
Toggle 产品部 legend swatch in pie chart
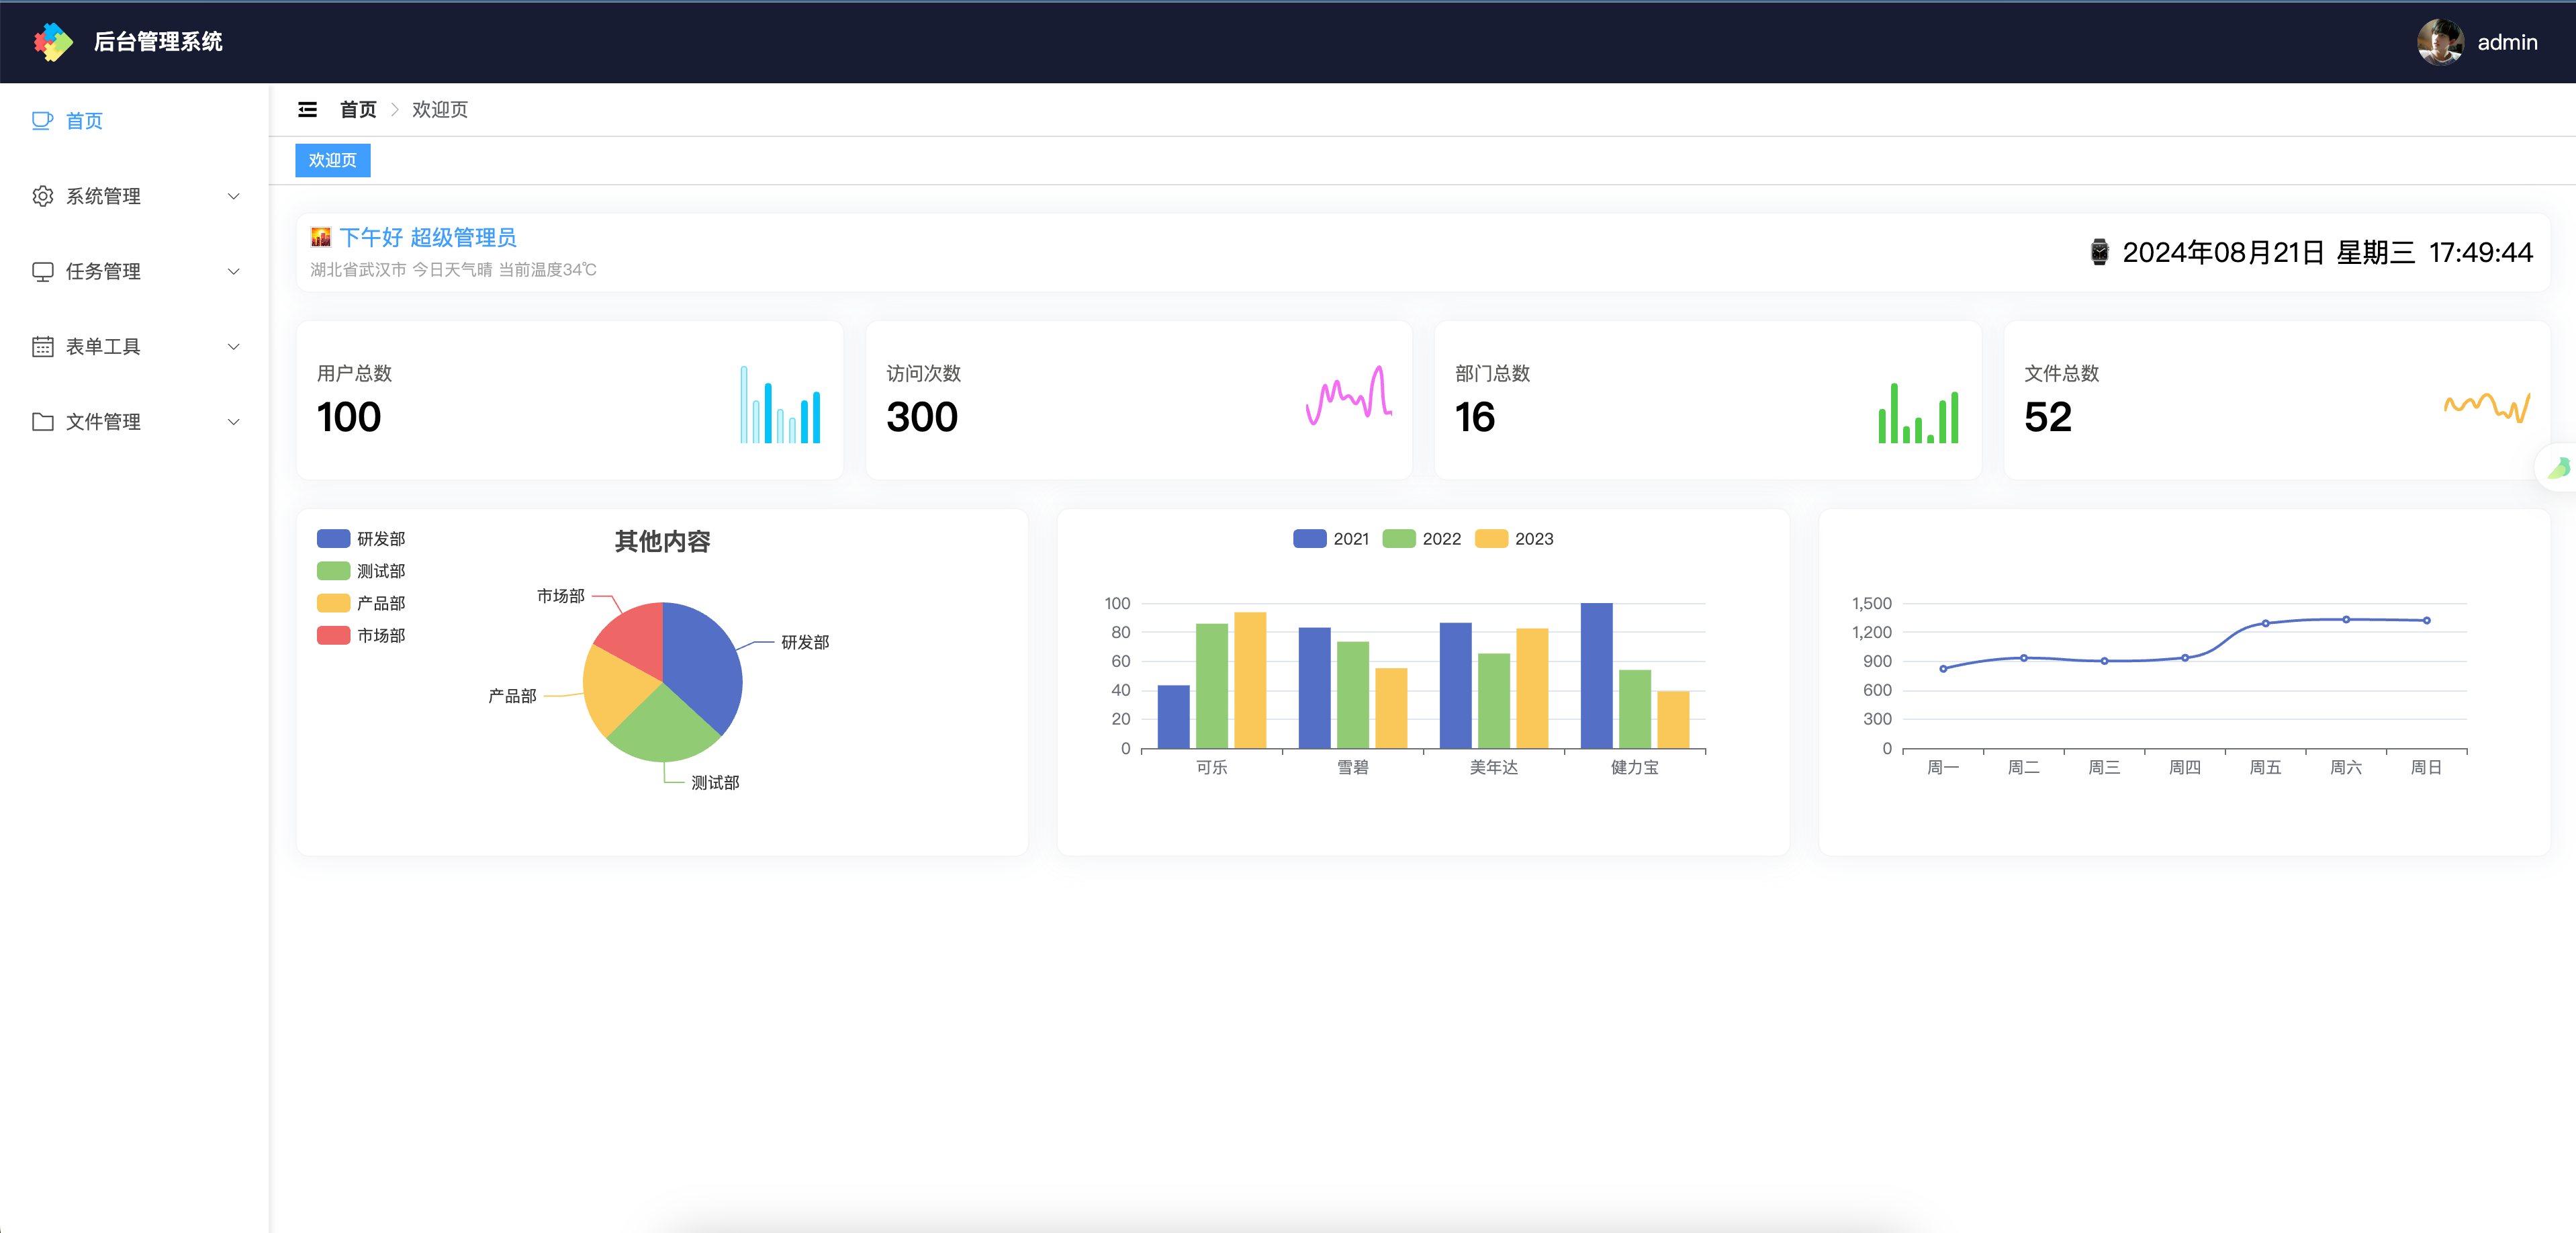[333, 603]
